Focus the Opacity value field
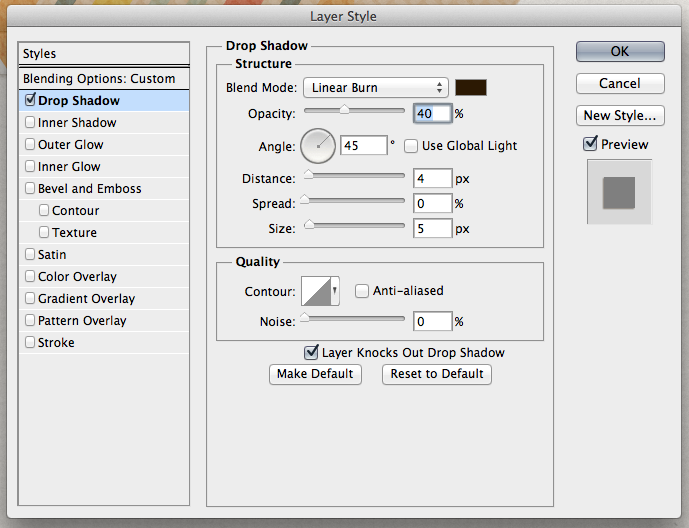This screenshot has height=528, width=689. point(432,114)
